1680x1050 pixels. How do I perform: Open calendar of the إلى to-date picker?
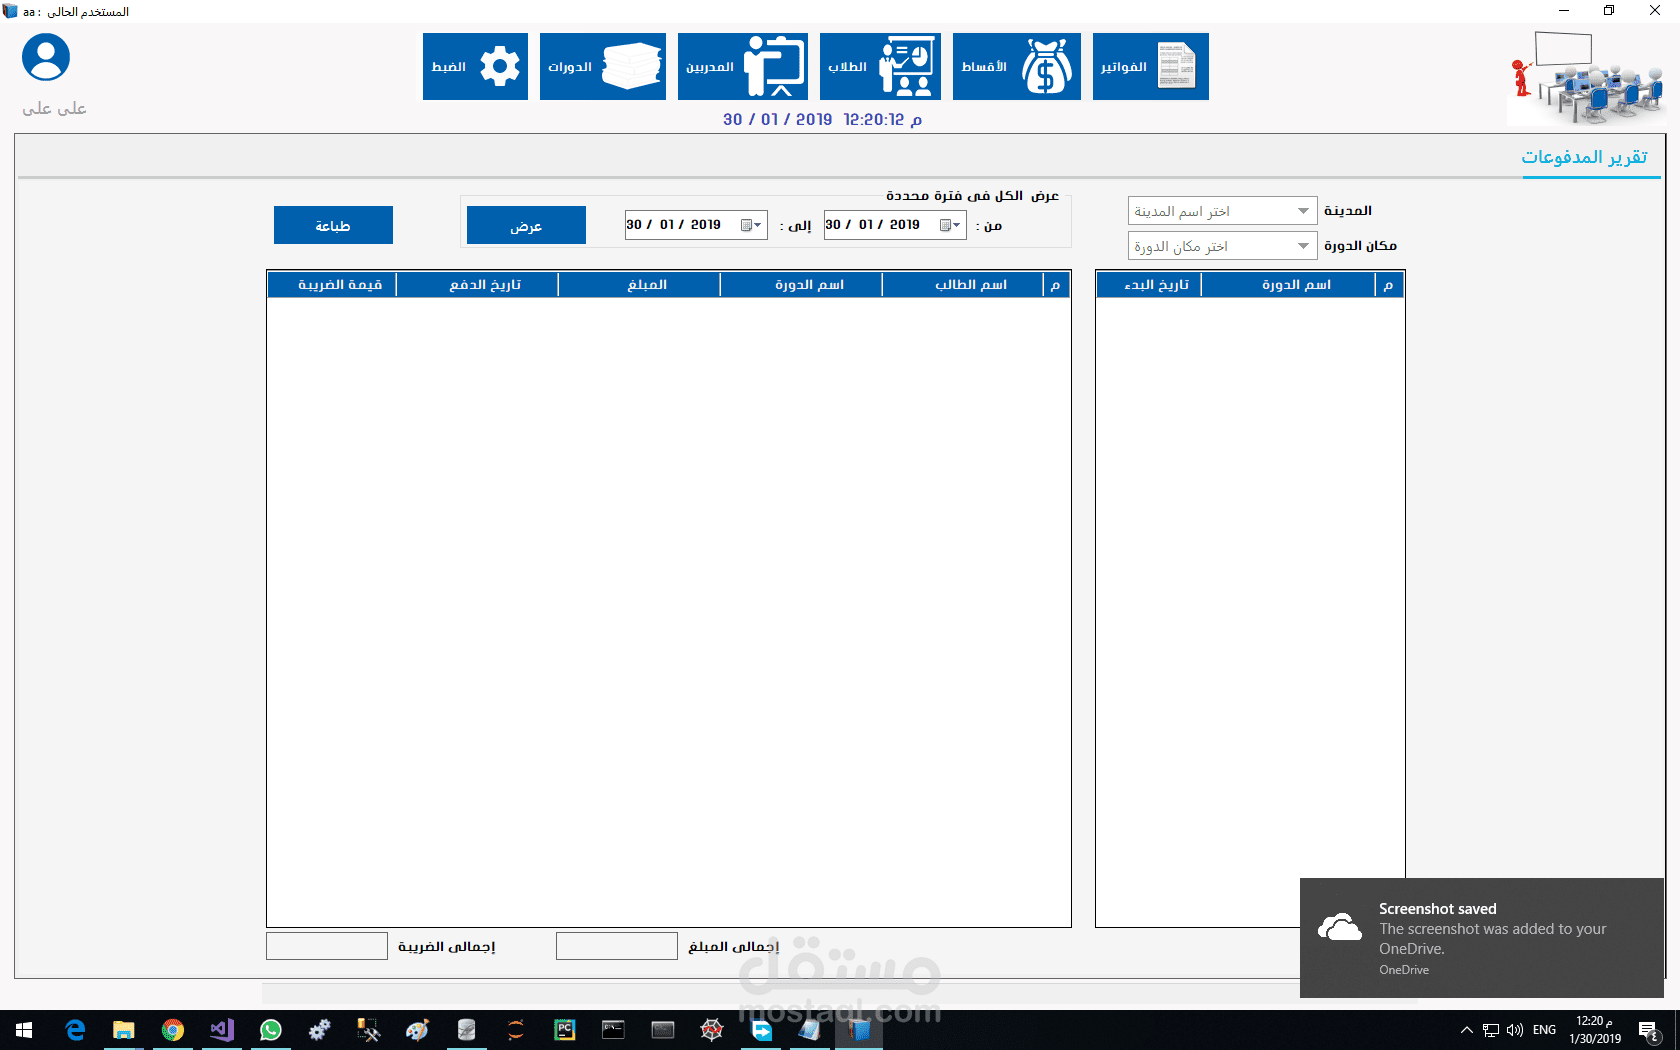pyautogui.click(x=751, y=225)
